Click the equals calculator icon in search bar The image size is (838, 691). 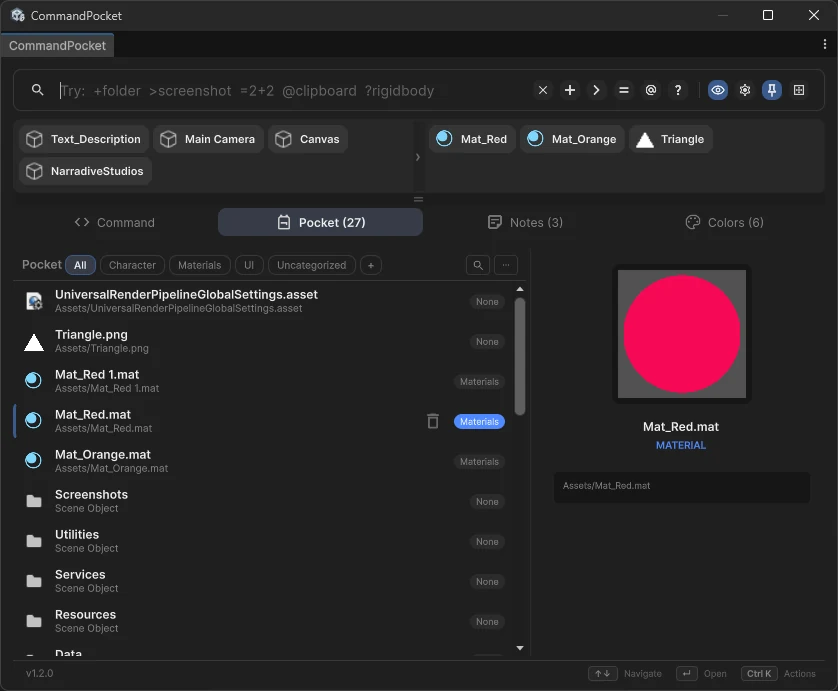point(624,90)
